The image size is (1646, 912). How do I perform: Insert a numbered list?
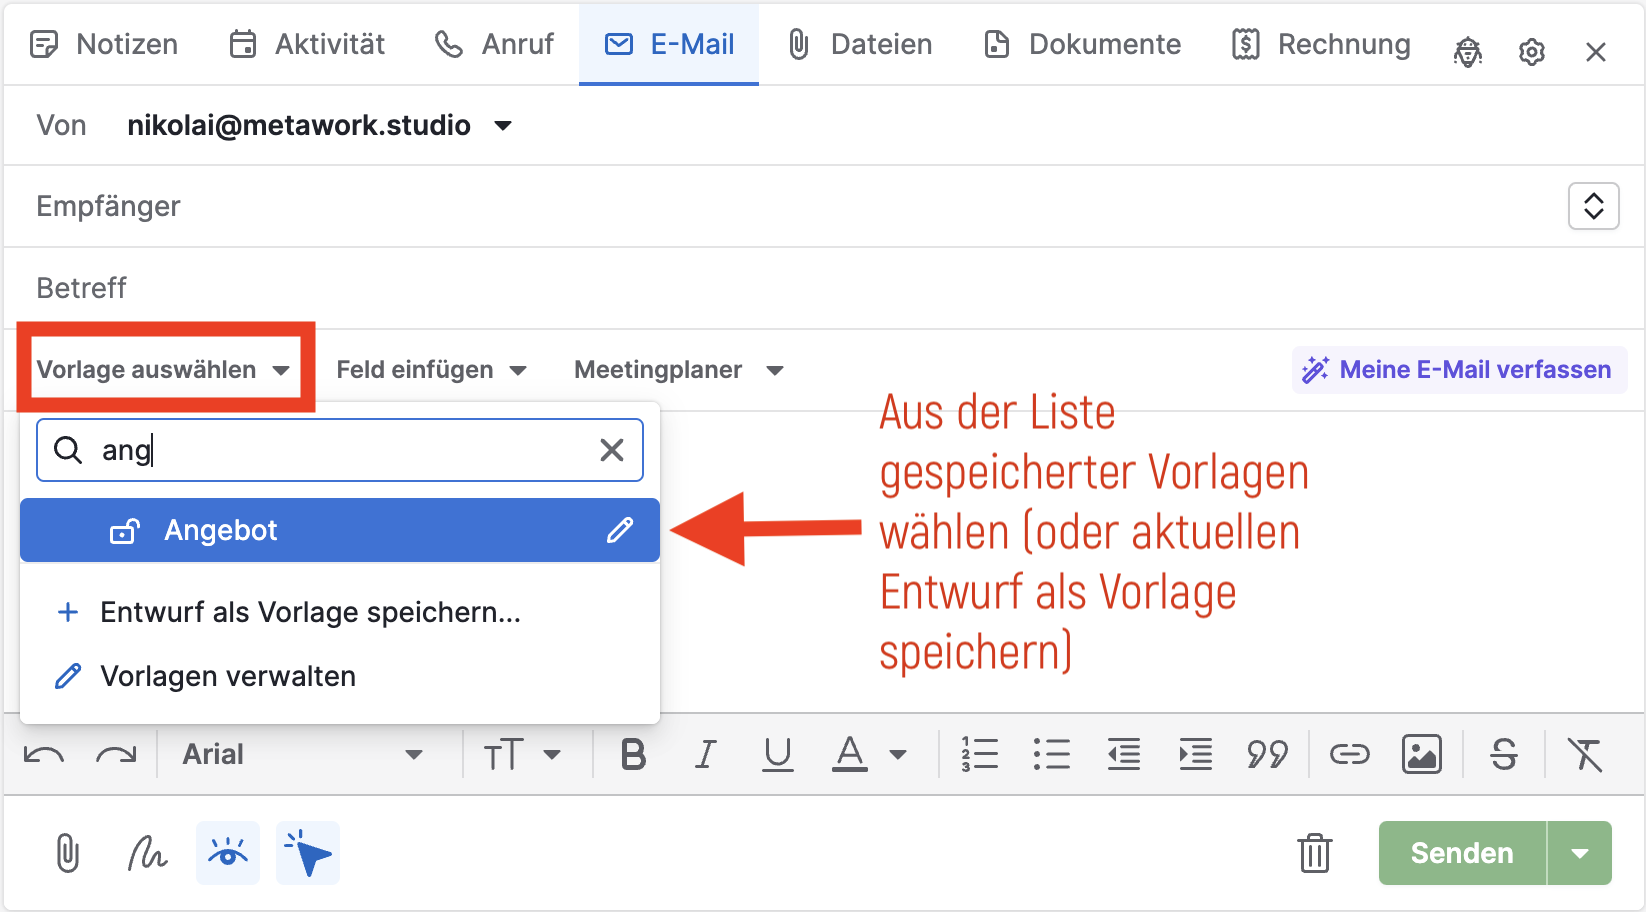(x=980, y=755)
